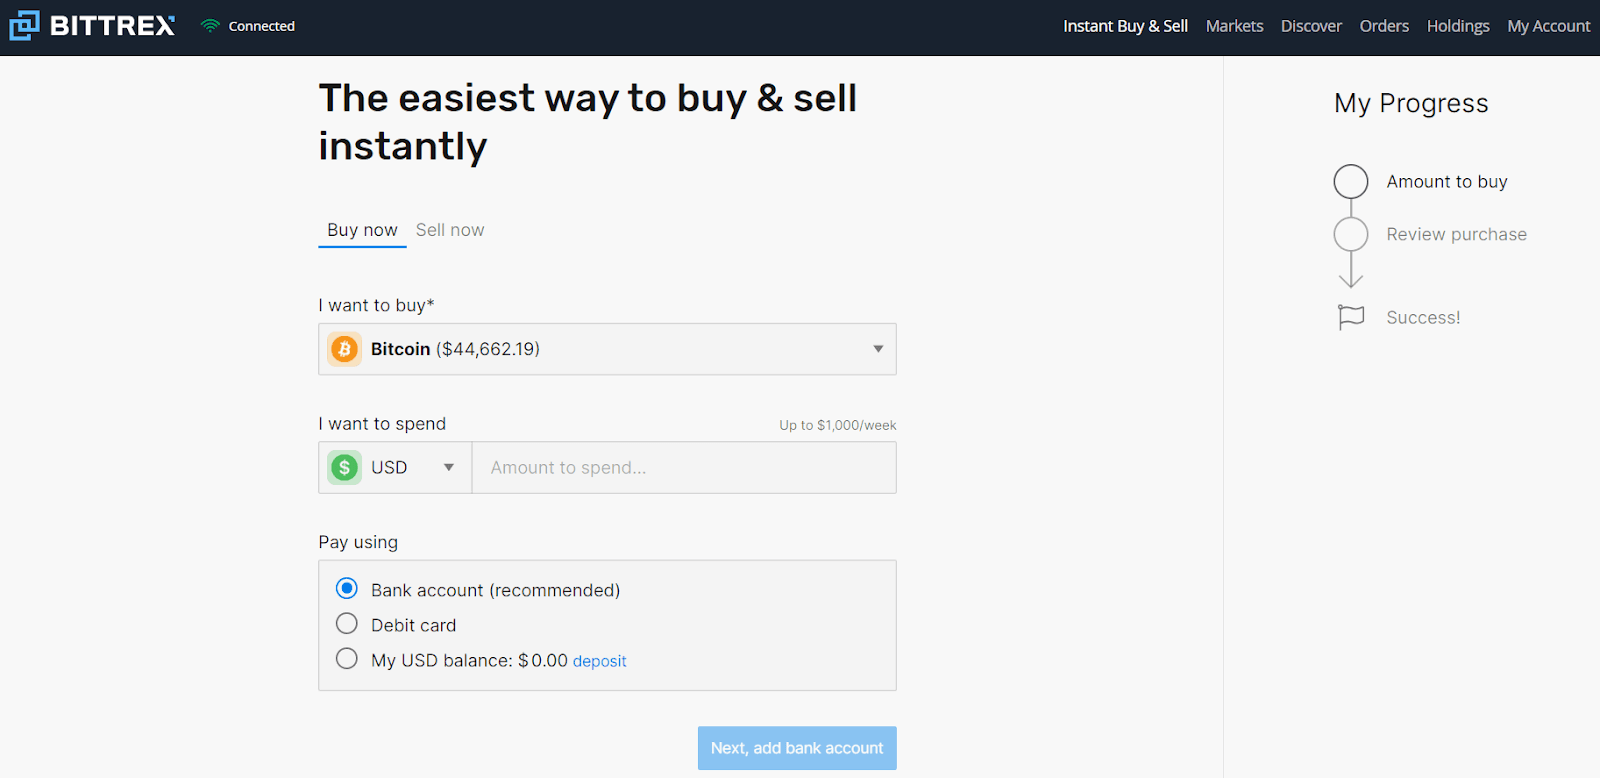Image resolution: width=1600 pixels, height=778 pixels.
Task: Choose My USD balance radio option
Action: [347, 659]
